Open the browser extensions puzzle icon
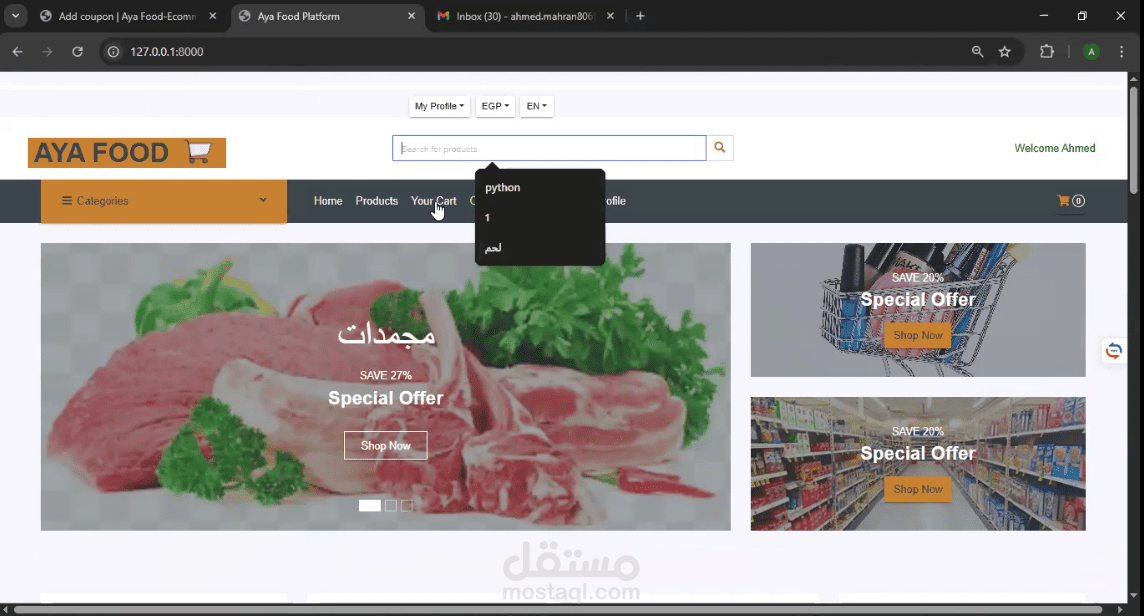The image size is (1144, 616). (1047, 51)
